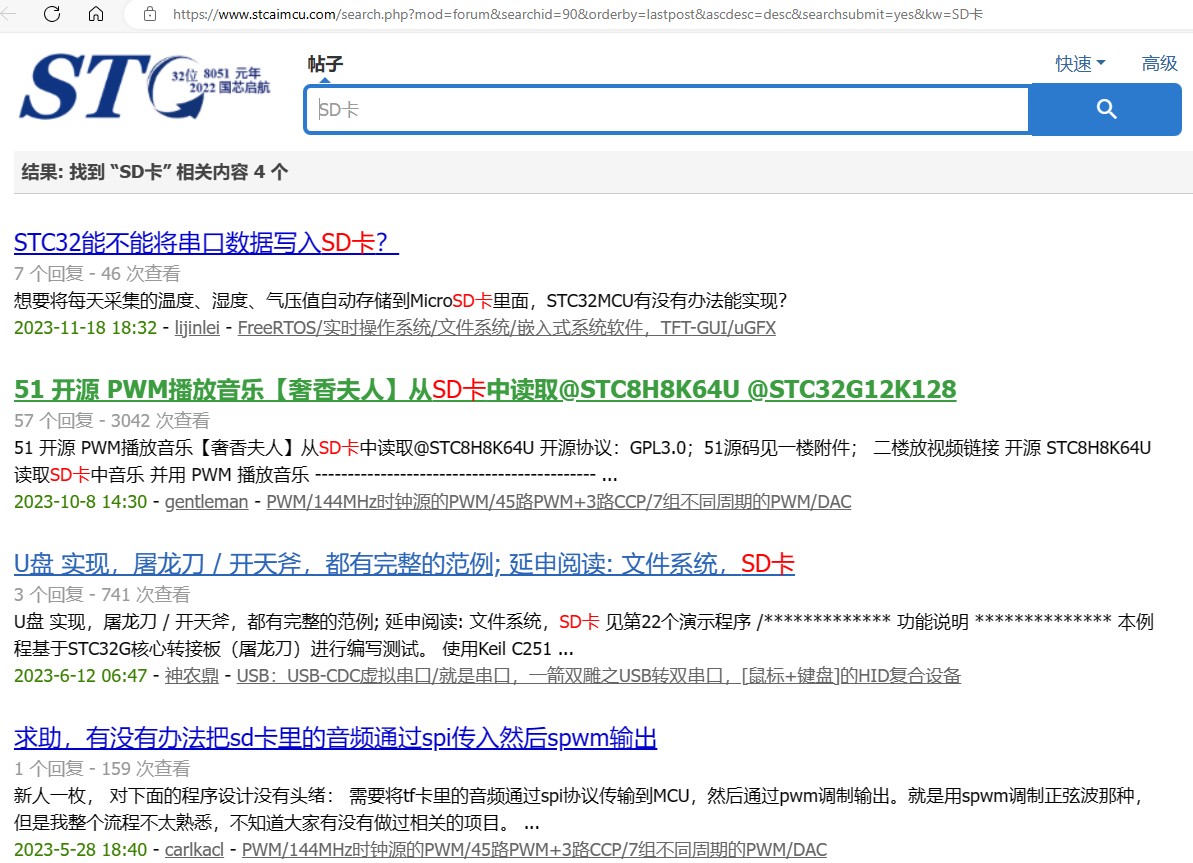Click date 2023-6-12 06:47
Viewport: 1193px width, 863px height.
[x=80, y=676]
